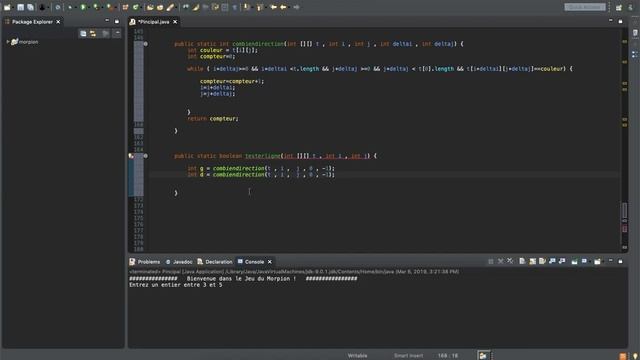This screenshot has height=360, width=640.
Task: Click the Next Annotation toolbar icon
Action: (x=246, y=7)
